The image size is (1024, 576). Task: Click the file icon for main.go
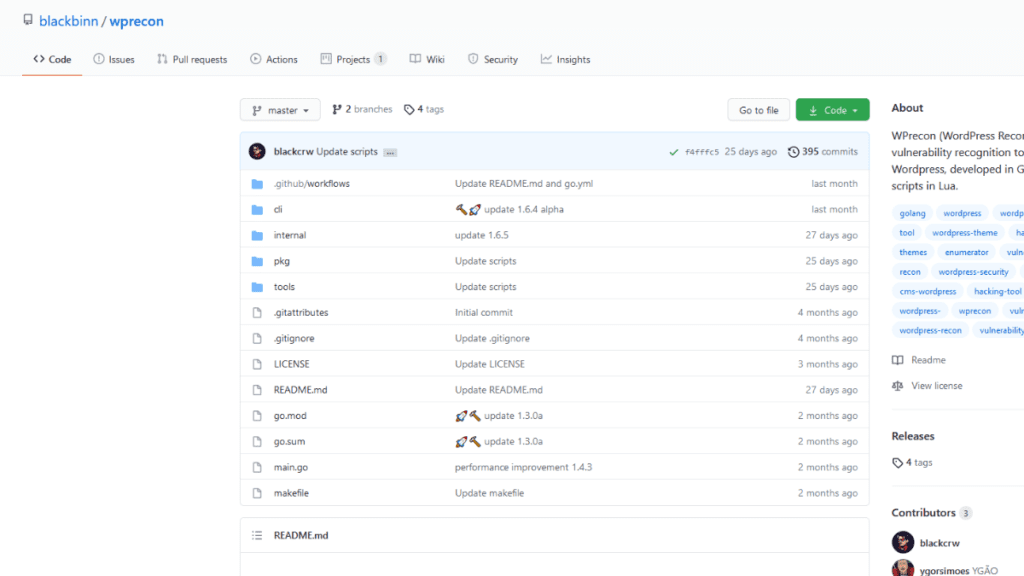(257, 468)
